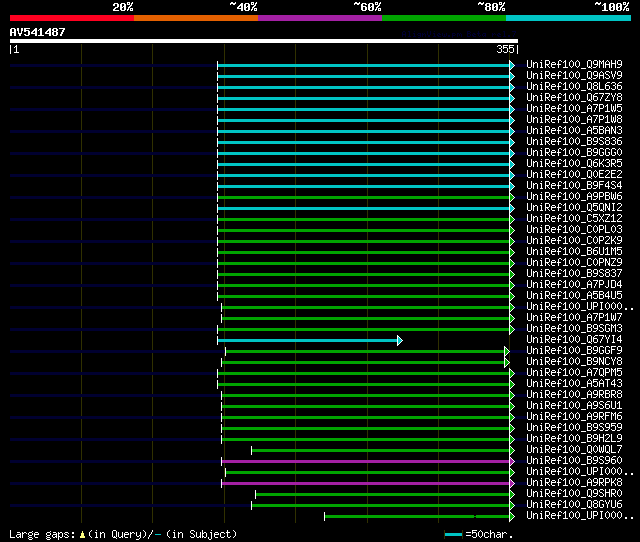The width and height of the screenshot is (640, 542).
Task: Click the UniRef100_B9S837 entry
Action: pyautogui.click(x=574, y=273)
